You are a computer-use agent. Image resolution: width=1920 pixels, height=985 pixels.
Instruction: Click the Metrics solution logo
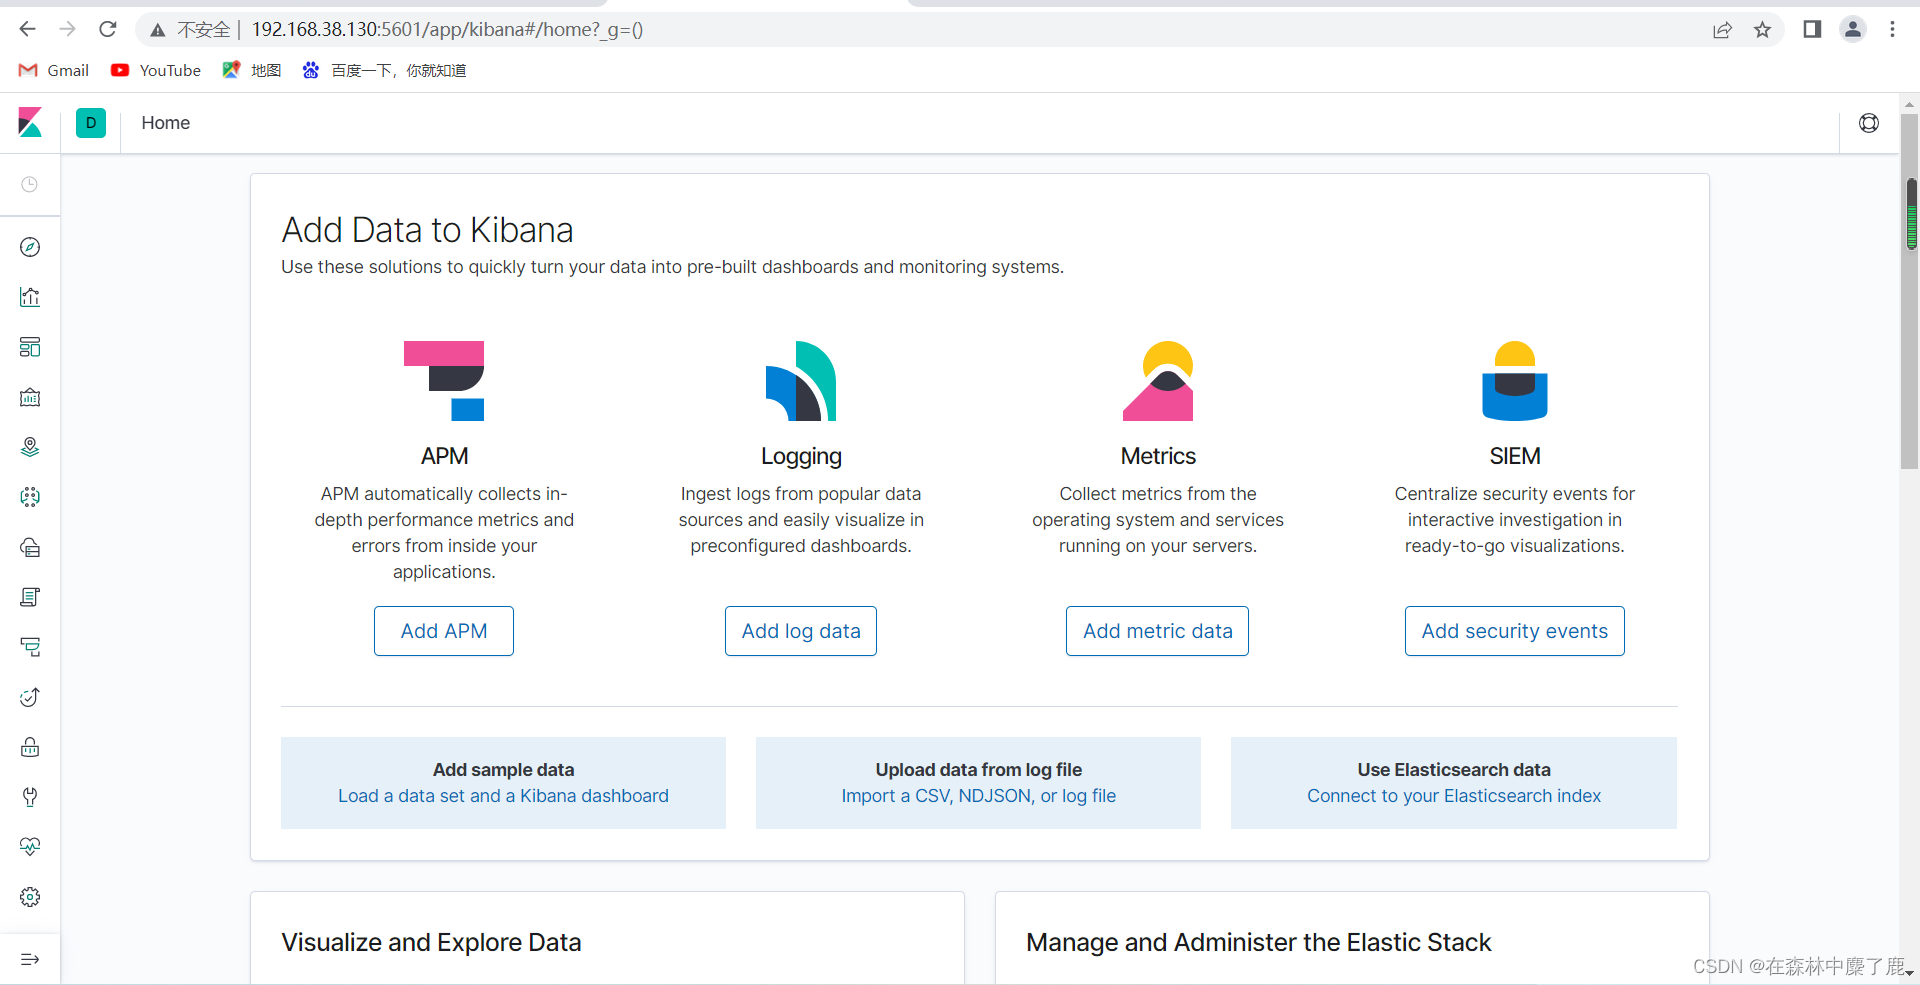(x=1158, y=381)
